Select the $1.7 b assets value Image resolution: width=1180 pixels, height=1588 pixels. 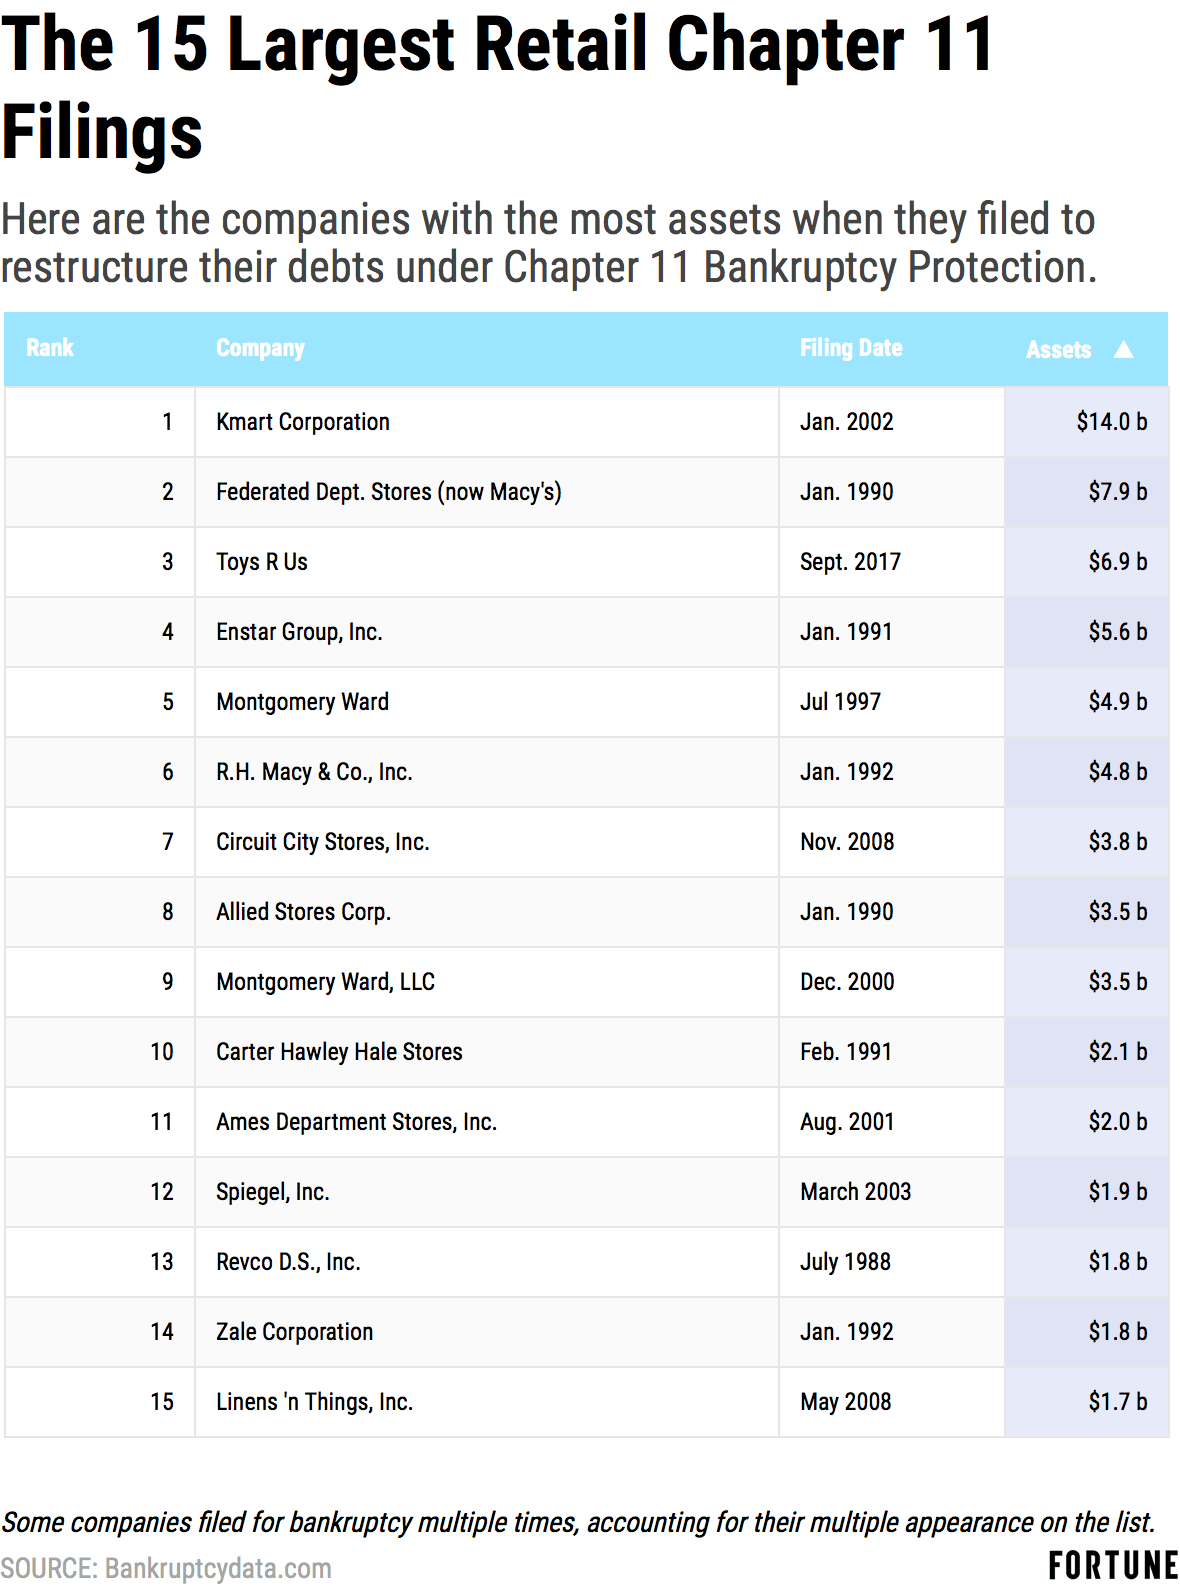point(1117,1402)
